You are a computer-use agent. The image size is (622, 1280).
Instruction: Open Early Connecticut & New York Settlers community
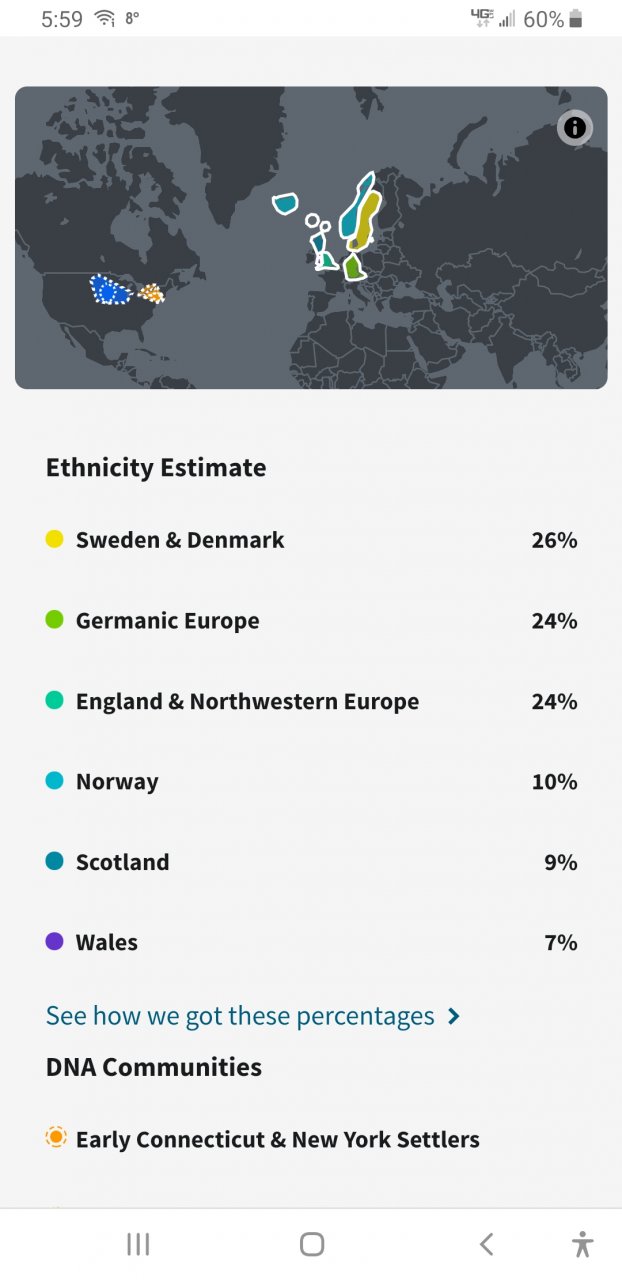click(x=278, y=1139)
